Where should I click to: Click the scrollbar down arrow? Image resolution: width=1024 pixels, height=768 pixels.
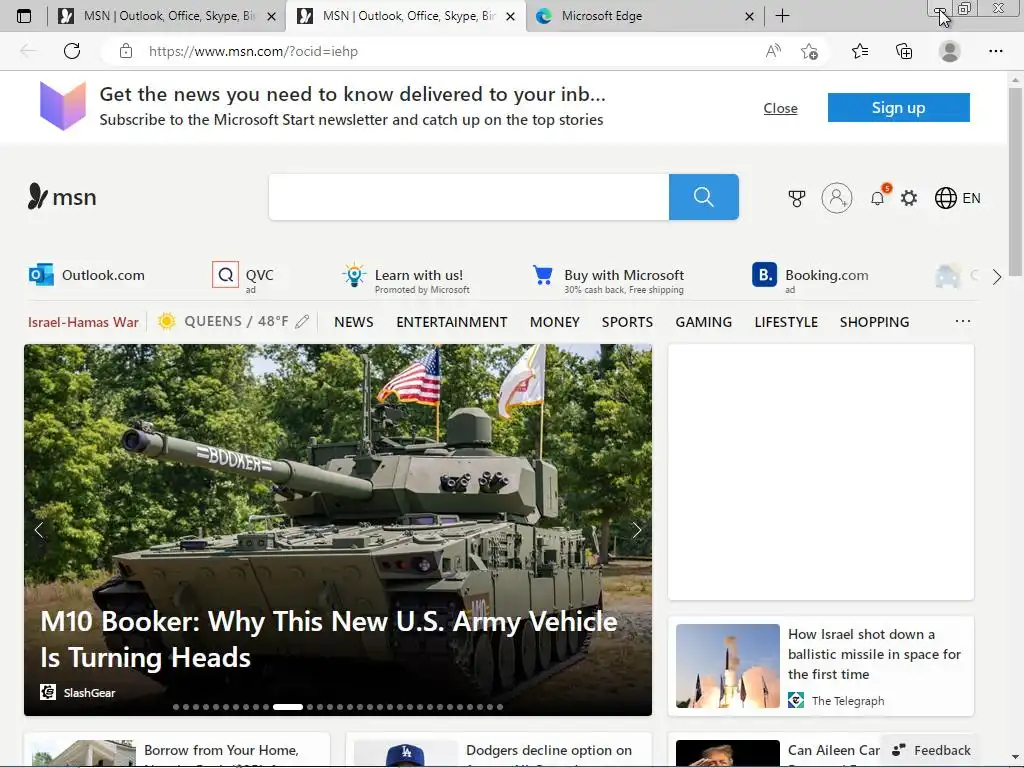(1015, 758)
